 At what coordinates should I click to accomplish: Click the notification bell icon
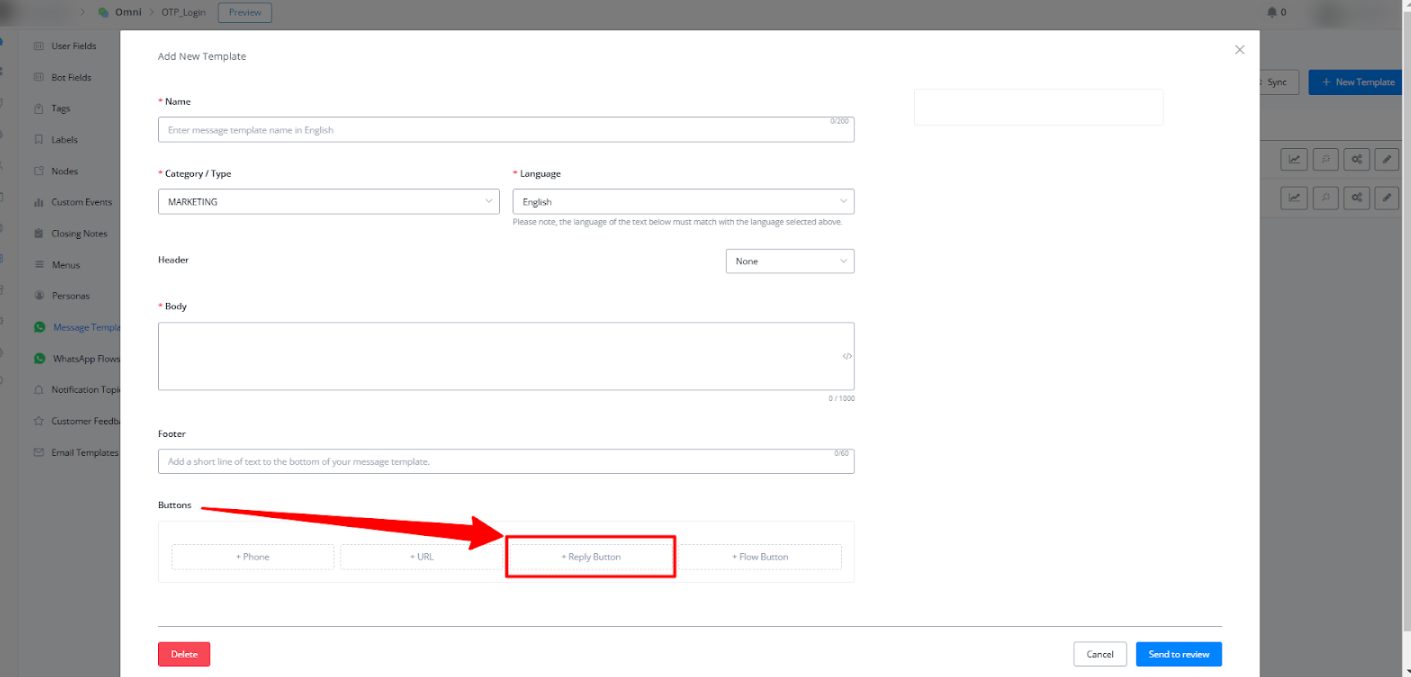pos(1272,13)
